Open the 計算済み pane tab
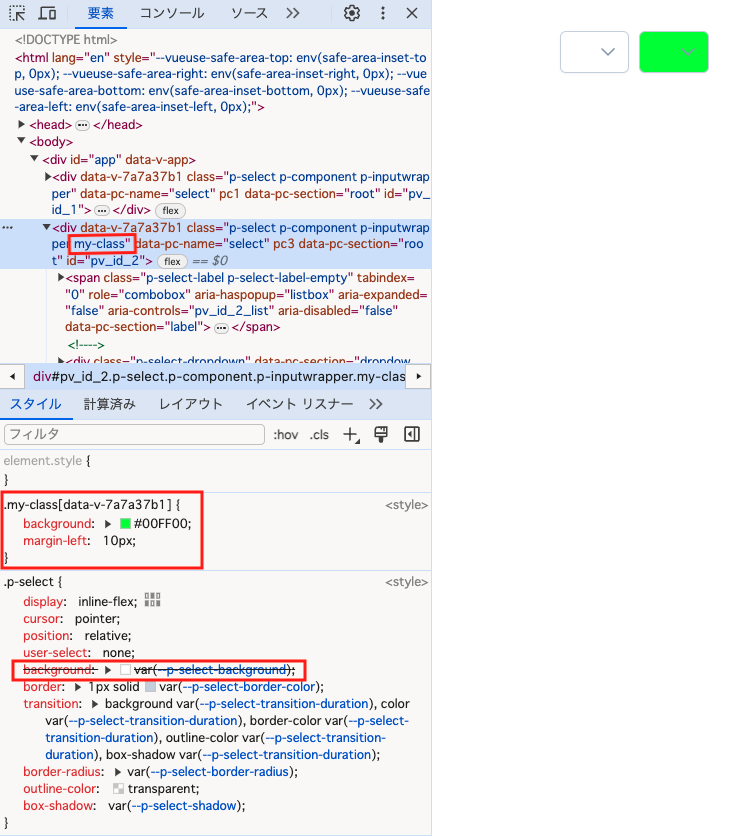The height and width of the screenshot is (836, 744). [x=110, y=404]
